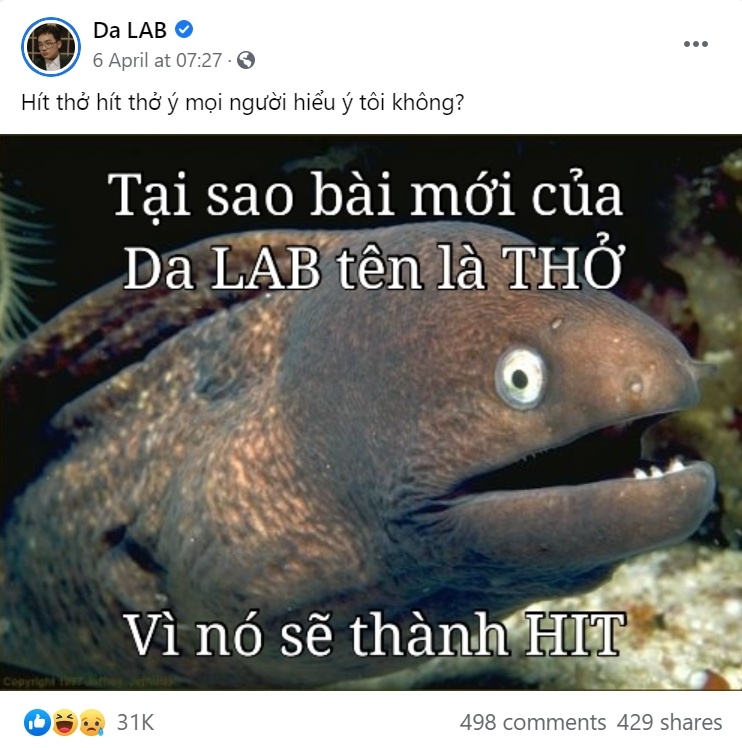Click the blue Like reaction icon
Image resolution: width=742 pixels, height=748 pixels.
coord(37,722)
